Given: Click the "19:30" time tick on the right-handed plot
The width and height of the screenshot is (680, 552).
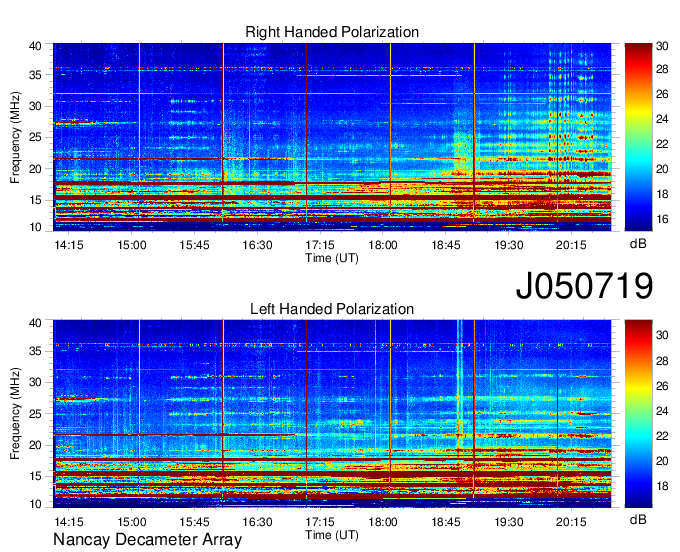Looking at the screenshot, I should pyautogui.click(x=509, y=245).
